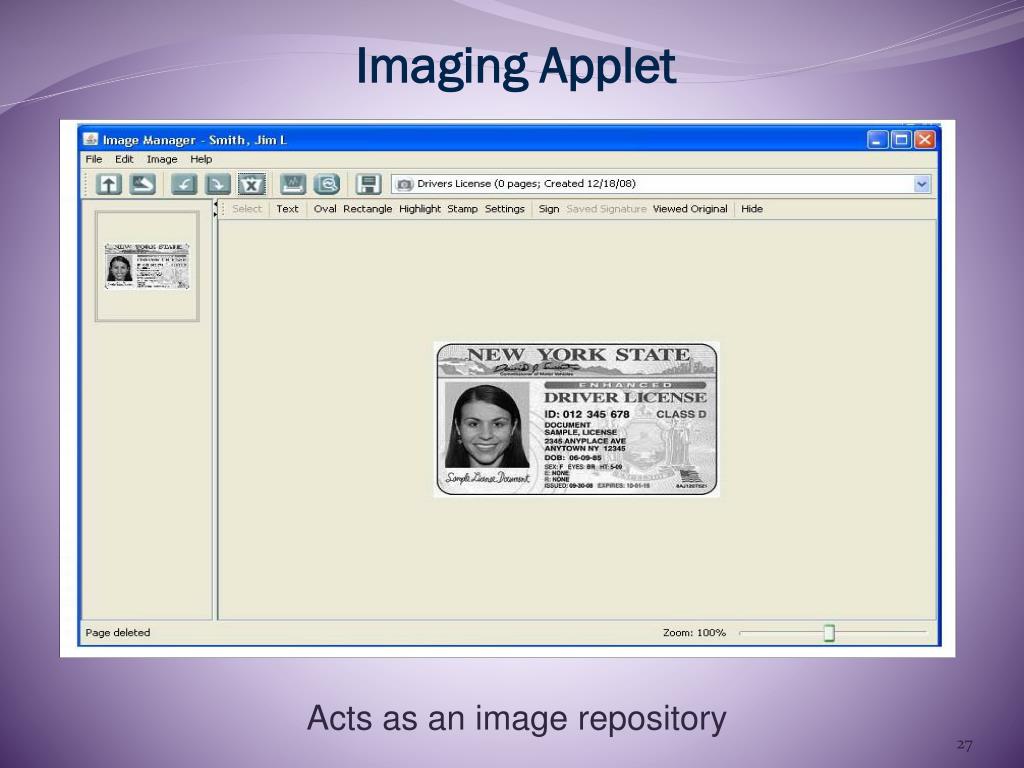
Task: Click the upload arrow toolbar icon
Action: (x=108, y=184)
